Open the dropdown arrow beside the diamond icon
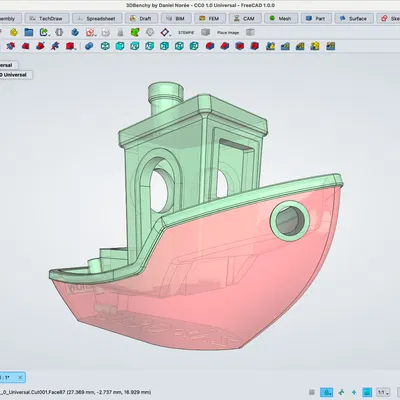The height and width of the screenshot is (400, 400). (170, 34)
